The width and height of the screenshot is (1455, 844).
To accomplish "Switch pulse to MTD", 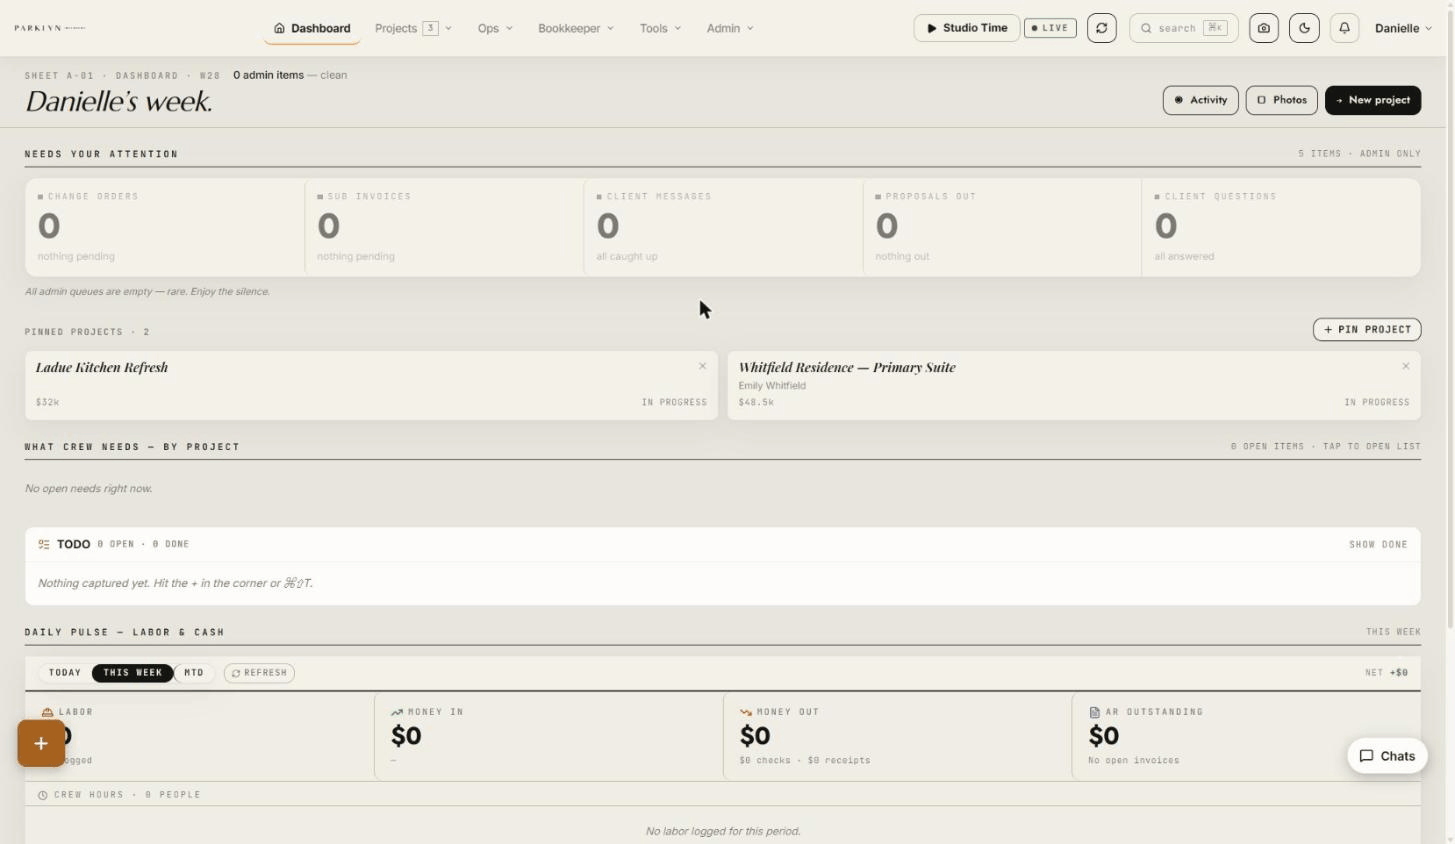I will tap(194, 673).
